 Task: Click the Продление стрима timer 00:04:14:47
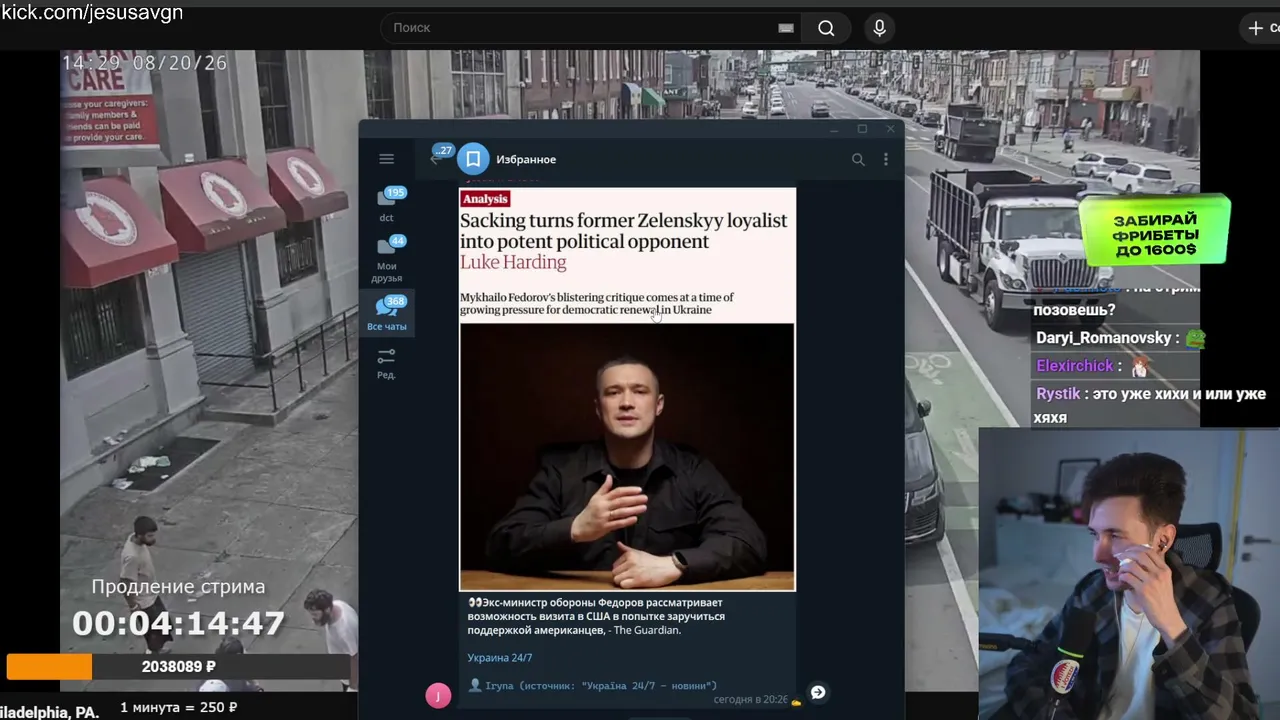coord(178,623)
